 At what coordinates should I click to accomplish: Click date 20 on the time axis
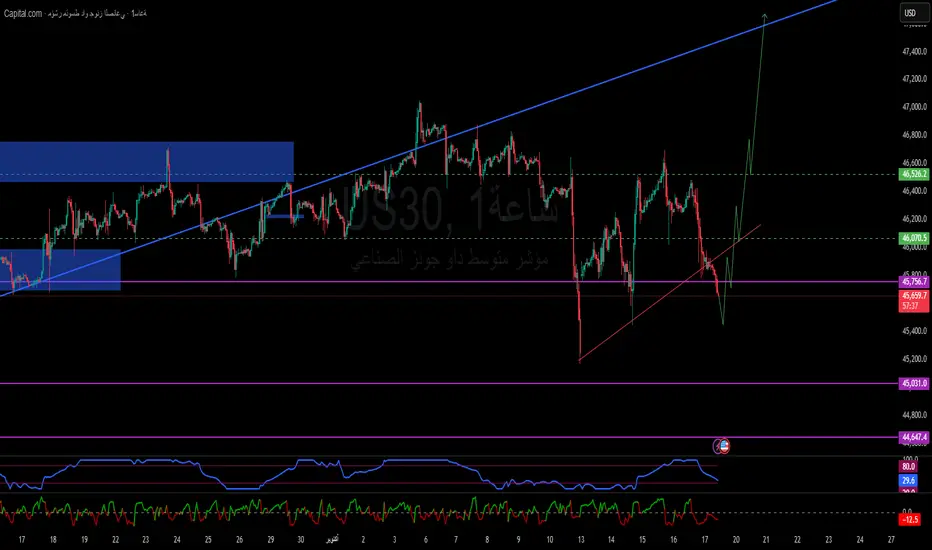point(736,540)
